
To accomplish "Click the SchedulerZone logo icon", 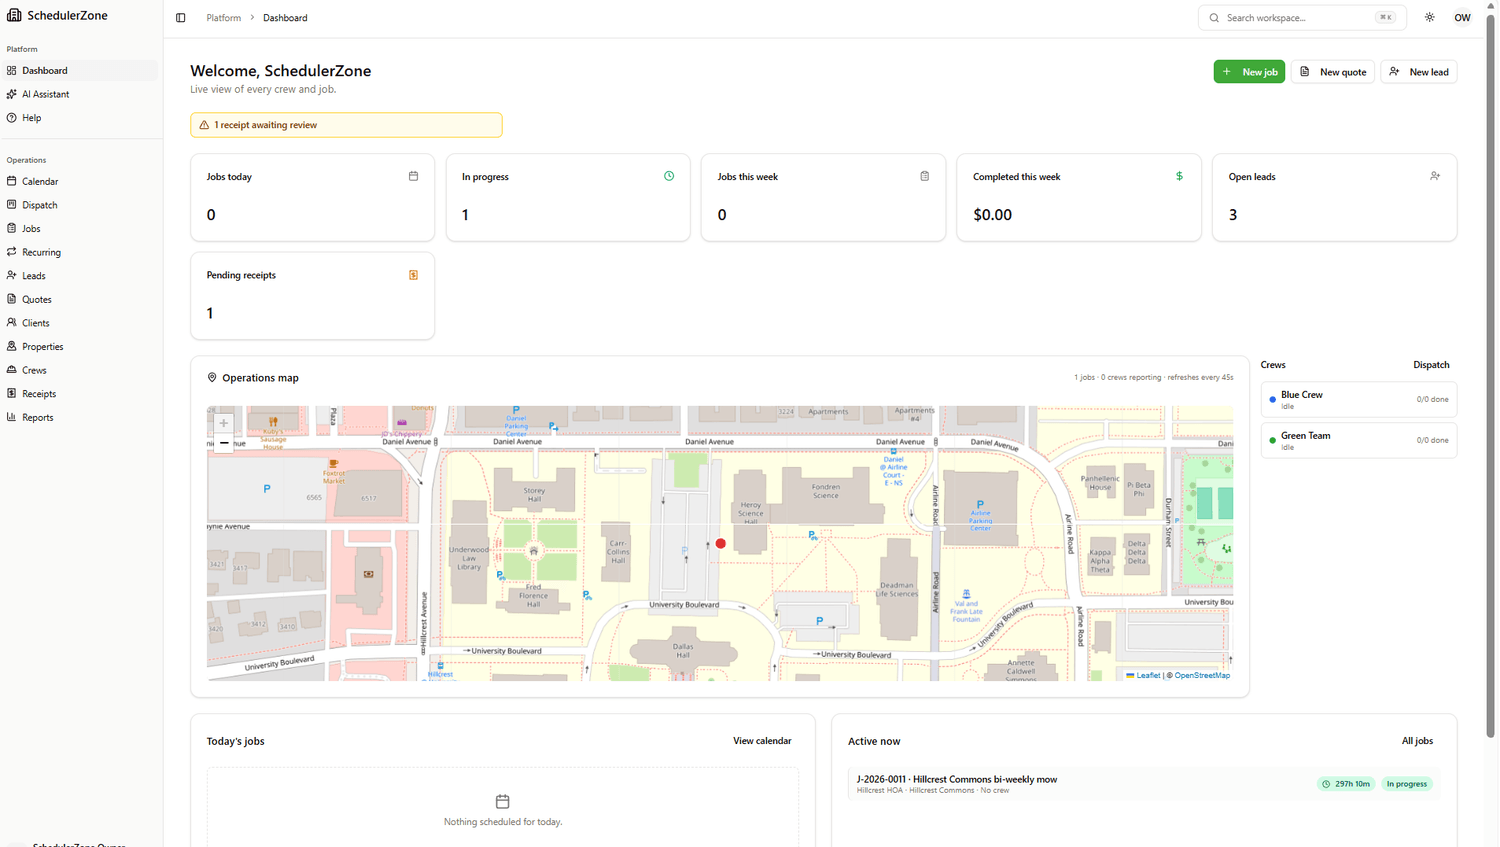I will point(14,15).
